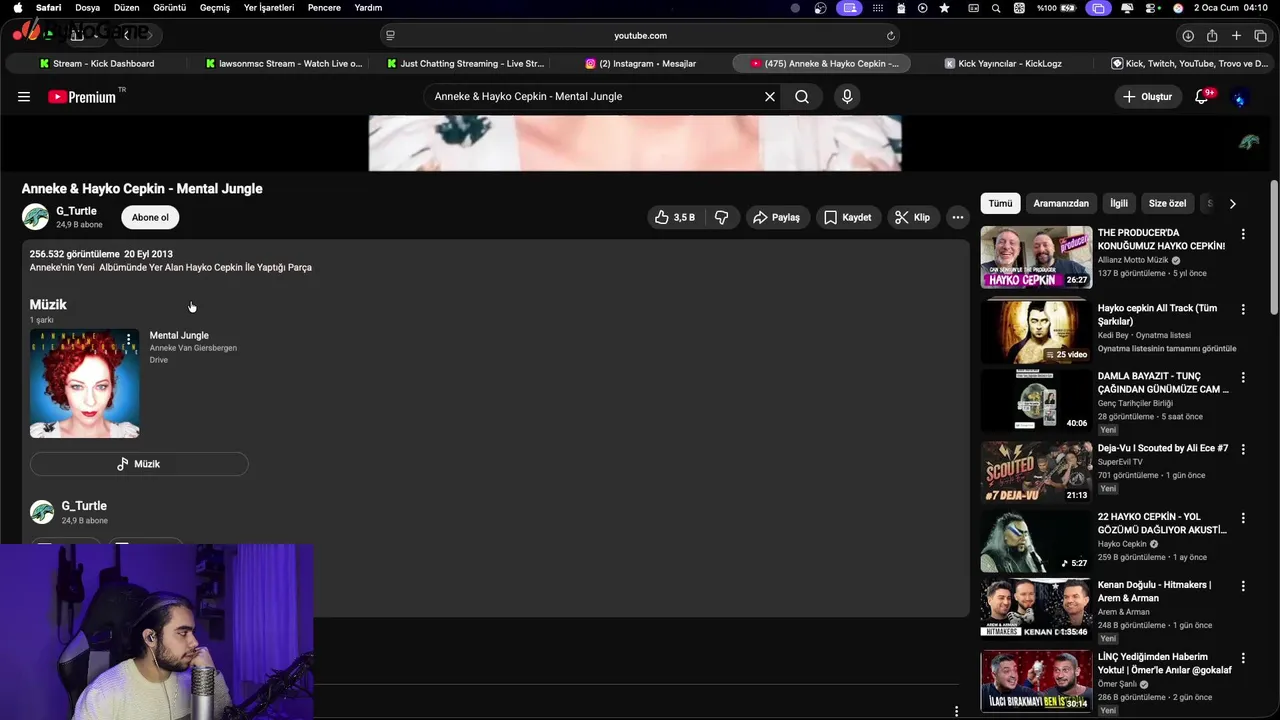Open options for 22 HAYKO CEPKİN video

click(x=1243, y=518)
